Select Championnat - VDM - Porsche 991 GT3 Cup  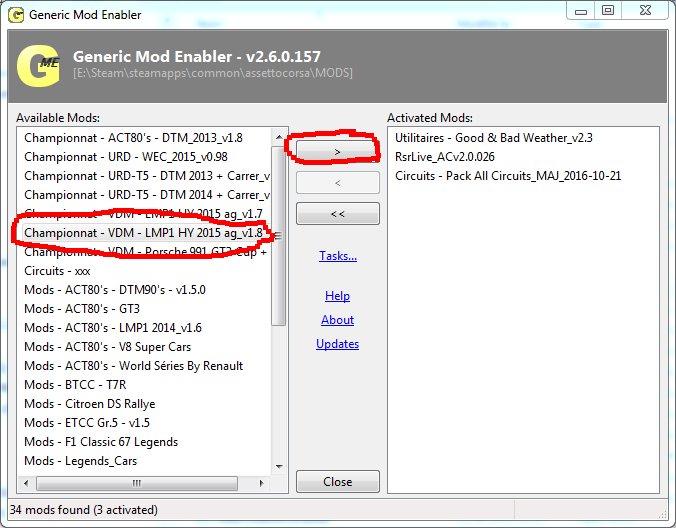click(145, 252)
